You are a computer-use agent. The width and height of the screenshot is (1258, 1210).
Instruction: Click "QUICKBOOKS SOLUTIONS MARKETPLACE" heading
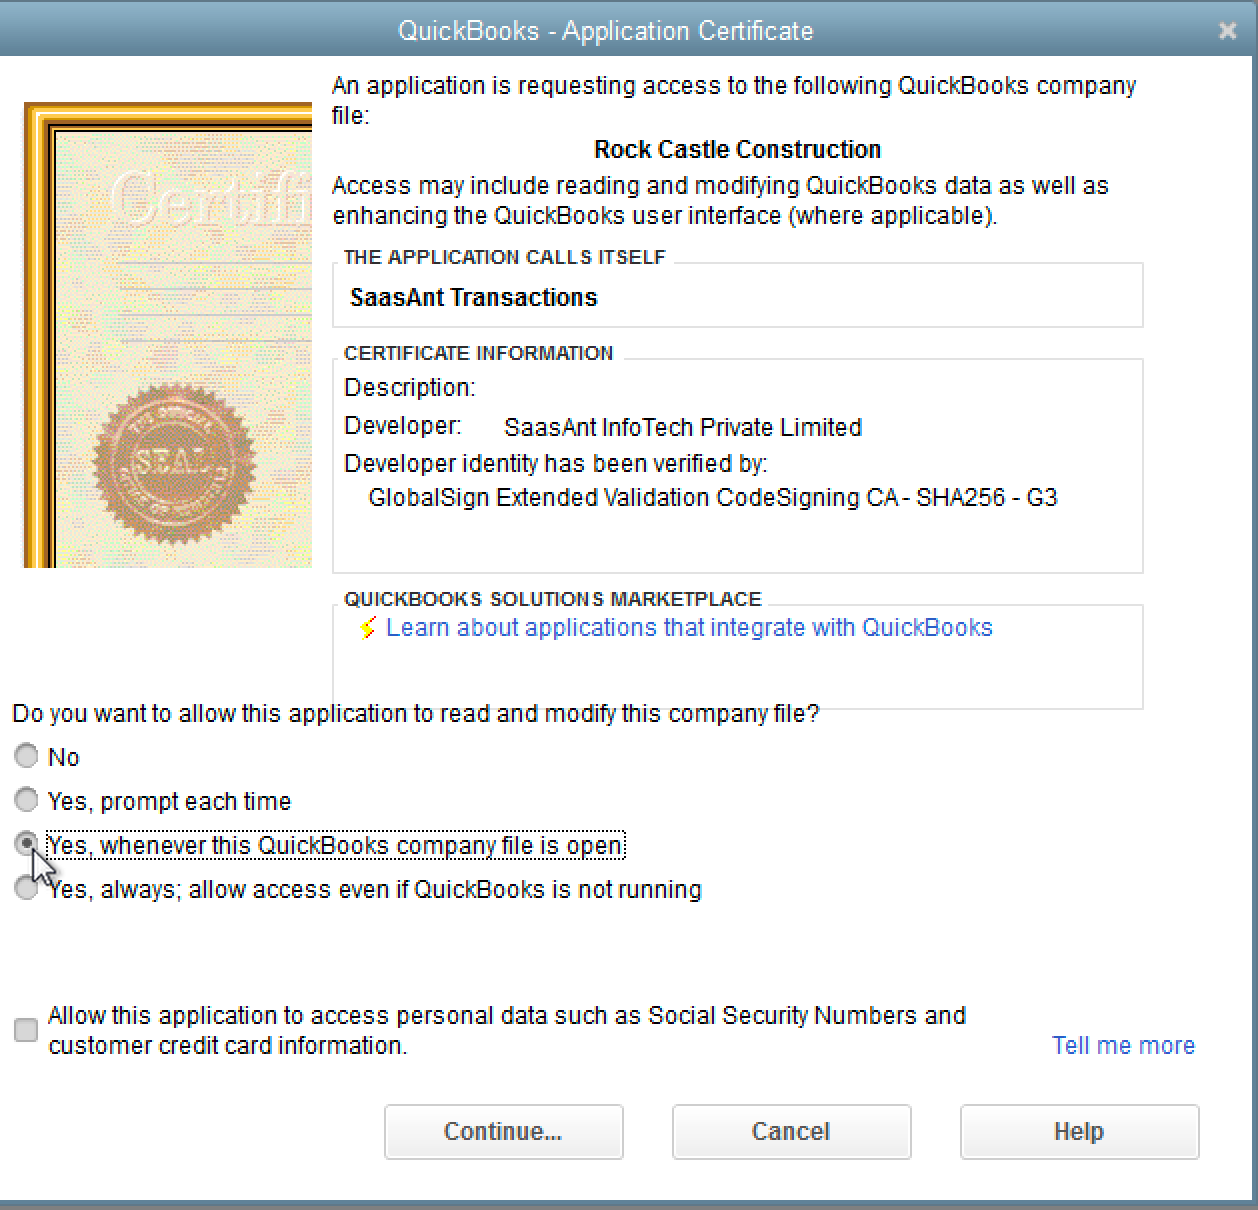tap(553, 599)
